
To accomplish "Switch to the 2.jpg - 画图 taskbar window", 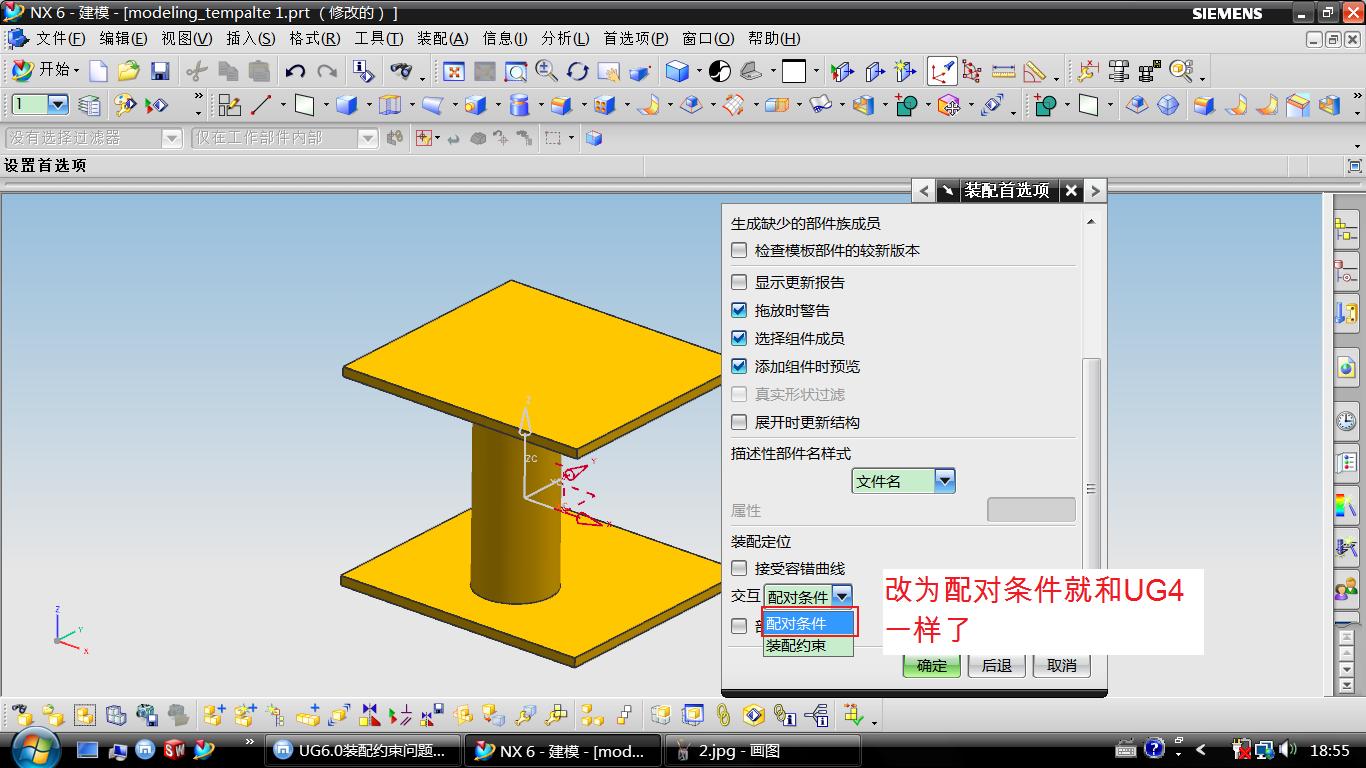I will 763,750.
